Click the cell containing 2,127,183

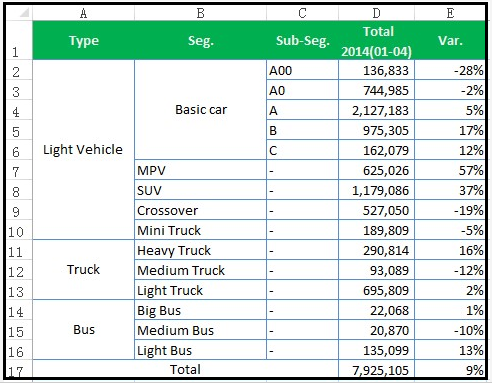tap(376, 110)
